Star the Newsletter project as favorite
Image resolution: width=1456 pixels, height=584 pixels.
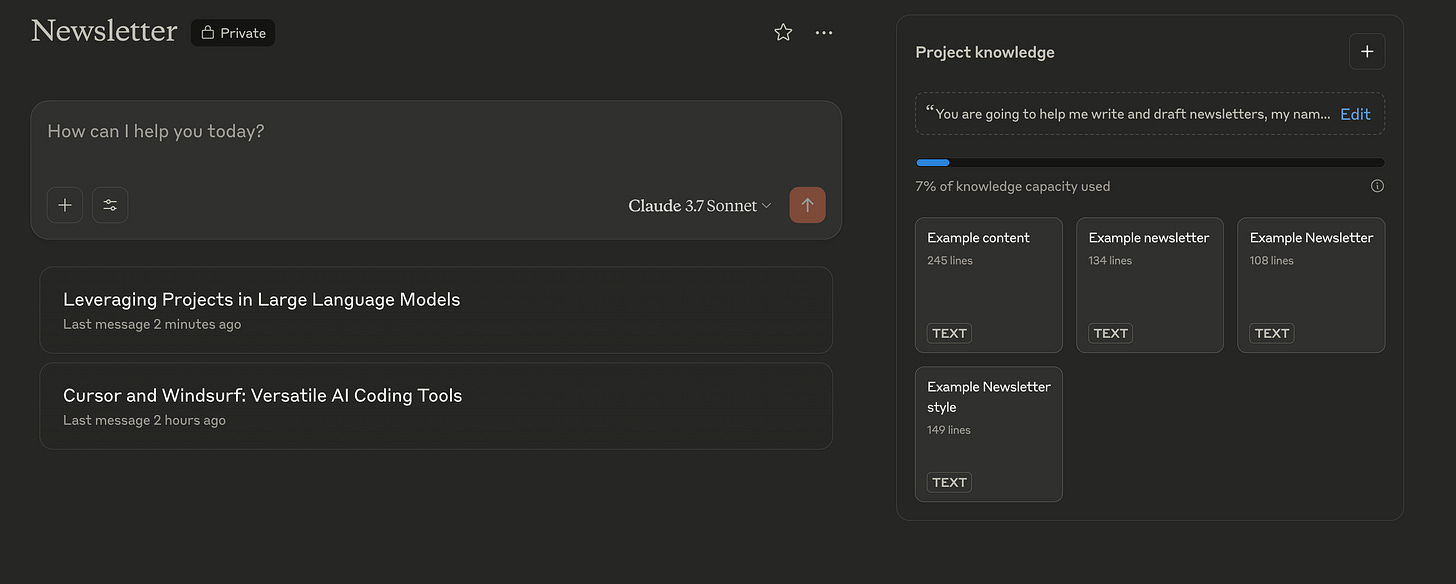click(783, 33)
